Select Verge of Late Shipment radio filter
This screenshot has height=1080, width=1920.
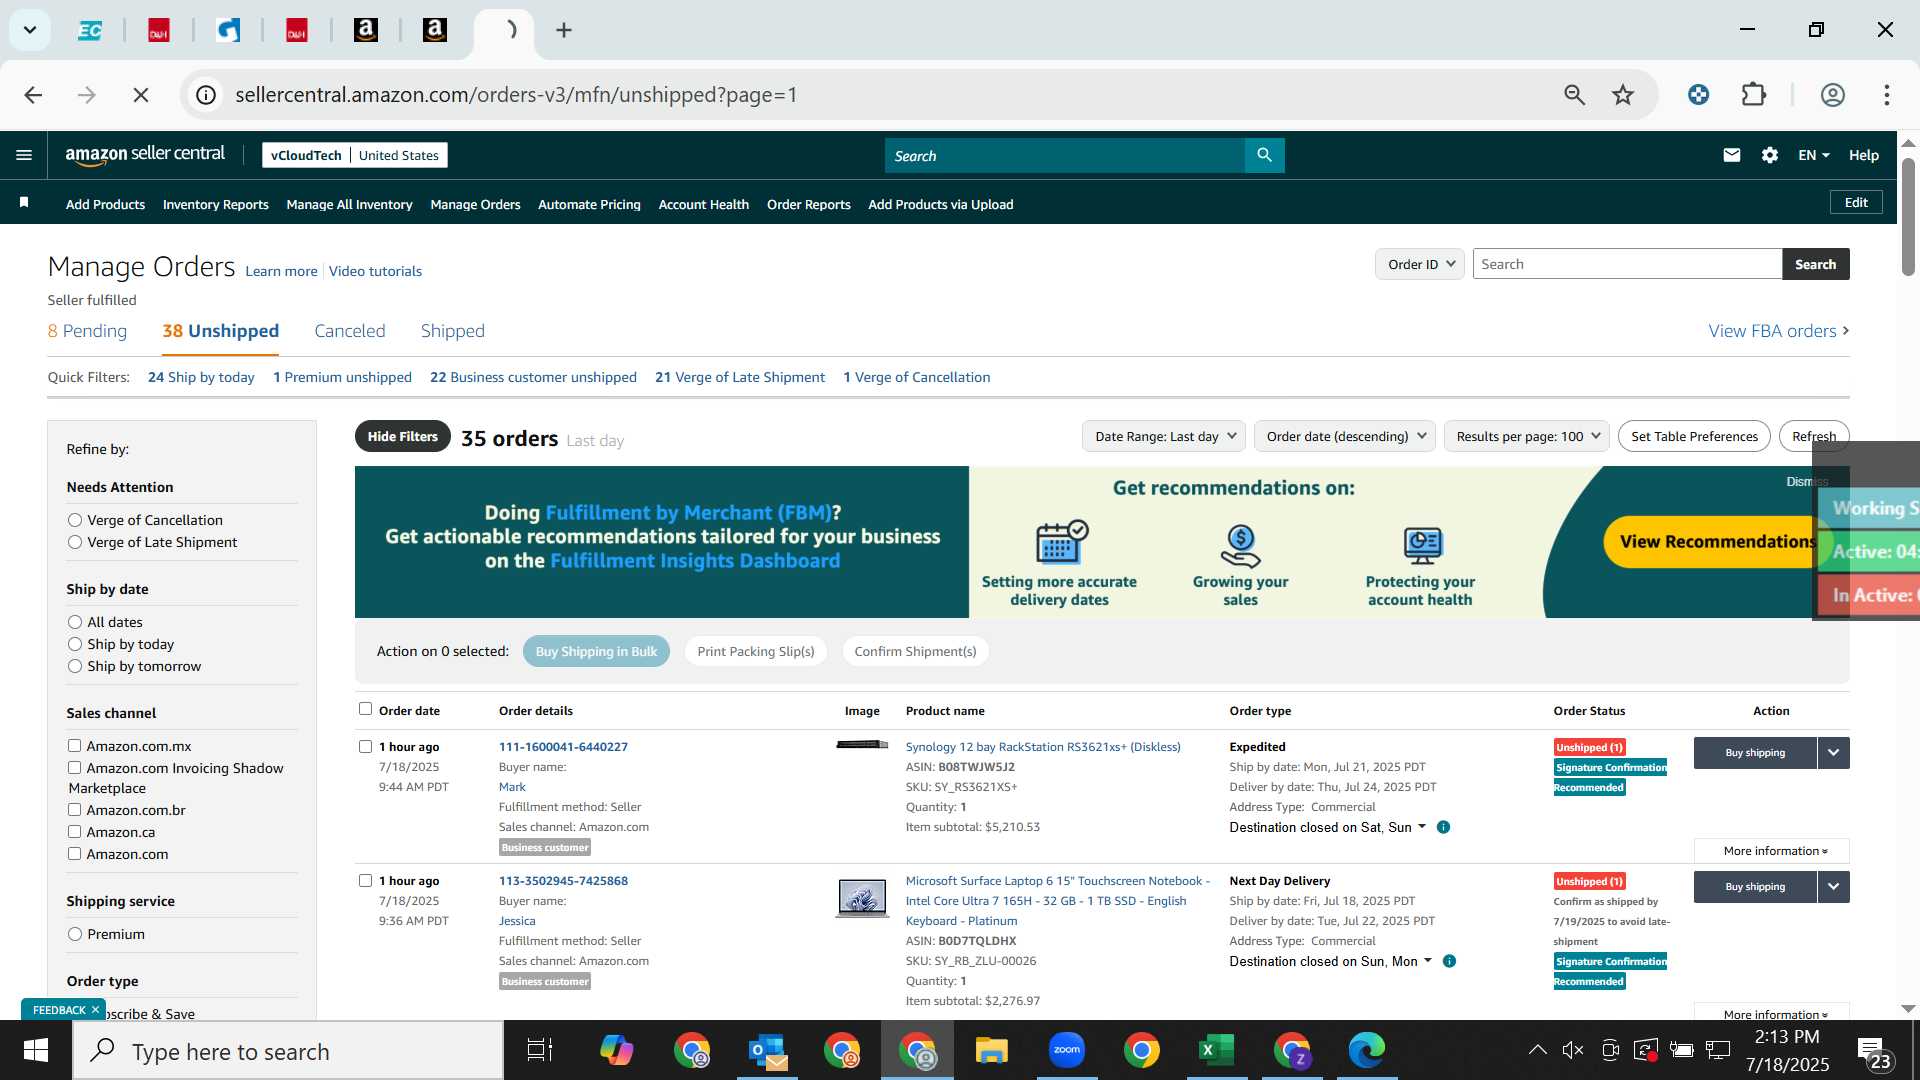(75, 542)
